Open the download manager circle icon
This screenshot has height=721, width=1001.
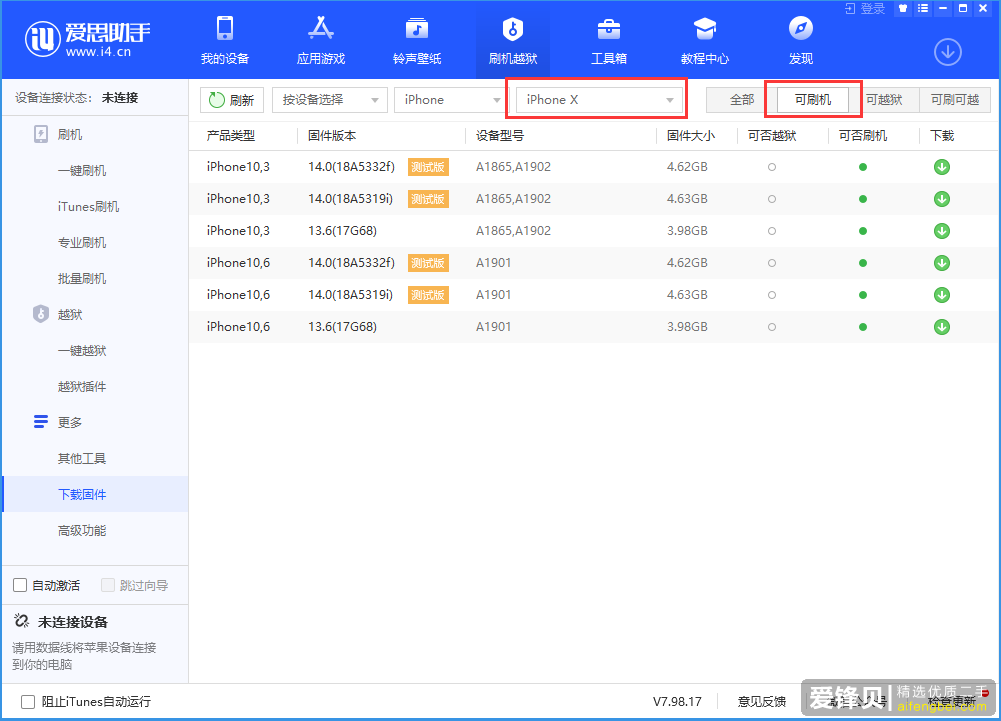click(x=948, y=52)
